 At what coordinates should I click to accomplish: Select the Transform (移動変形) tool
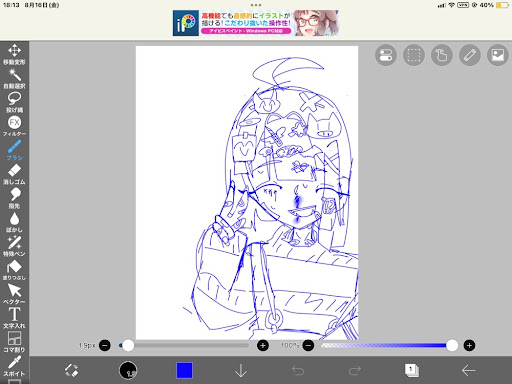tap(14, 54)
